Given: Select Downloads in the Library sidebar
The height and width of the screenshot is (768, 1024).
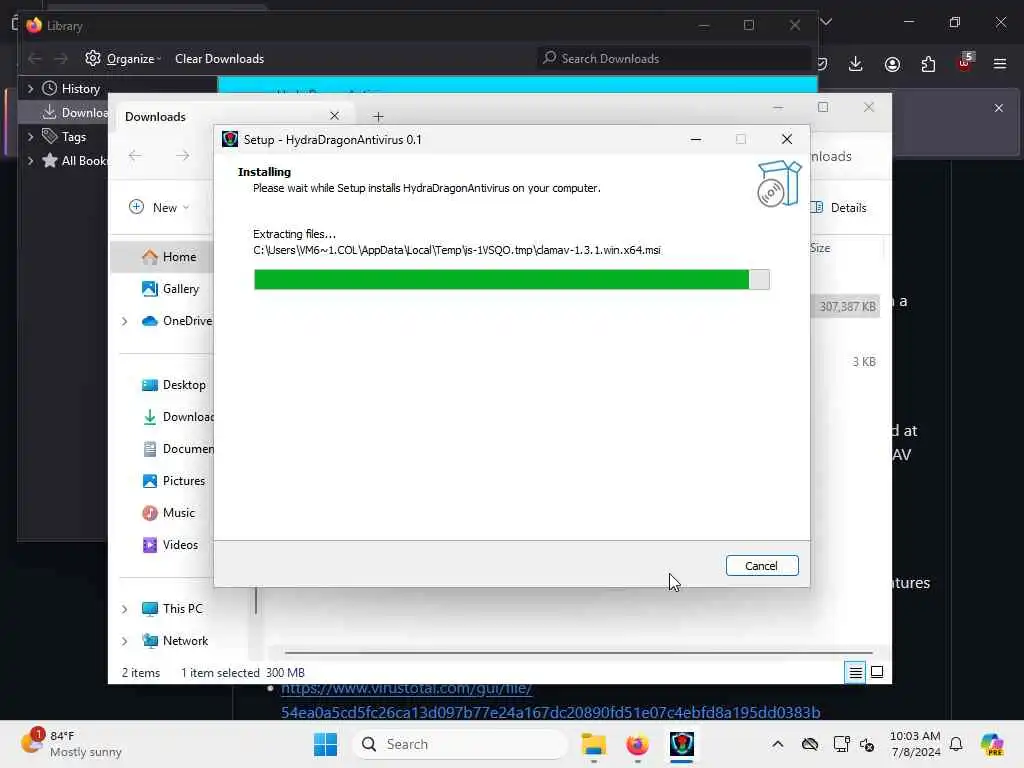Looking at the screenshot, I should (x=76, y=112).
